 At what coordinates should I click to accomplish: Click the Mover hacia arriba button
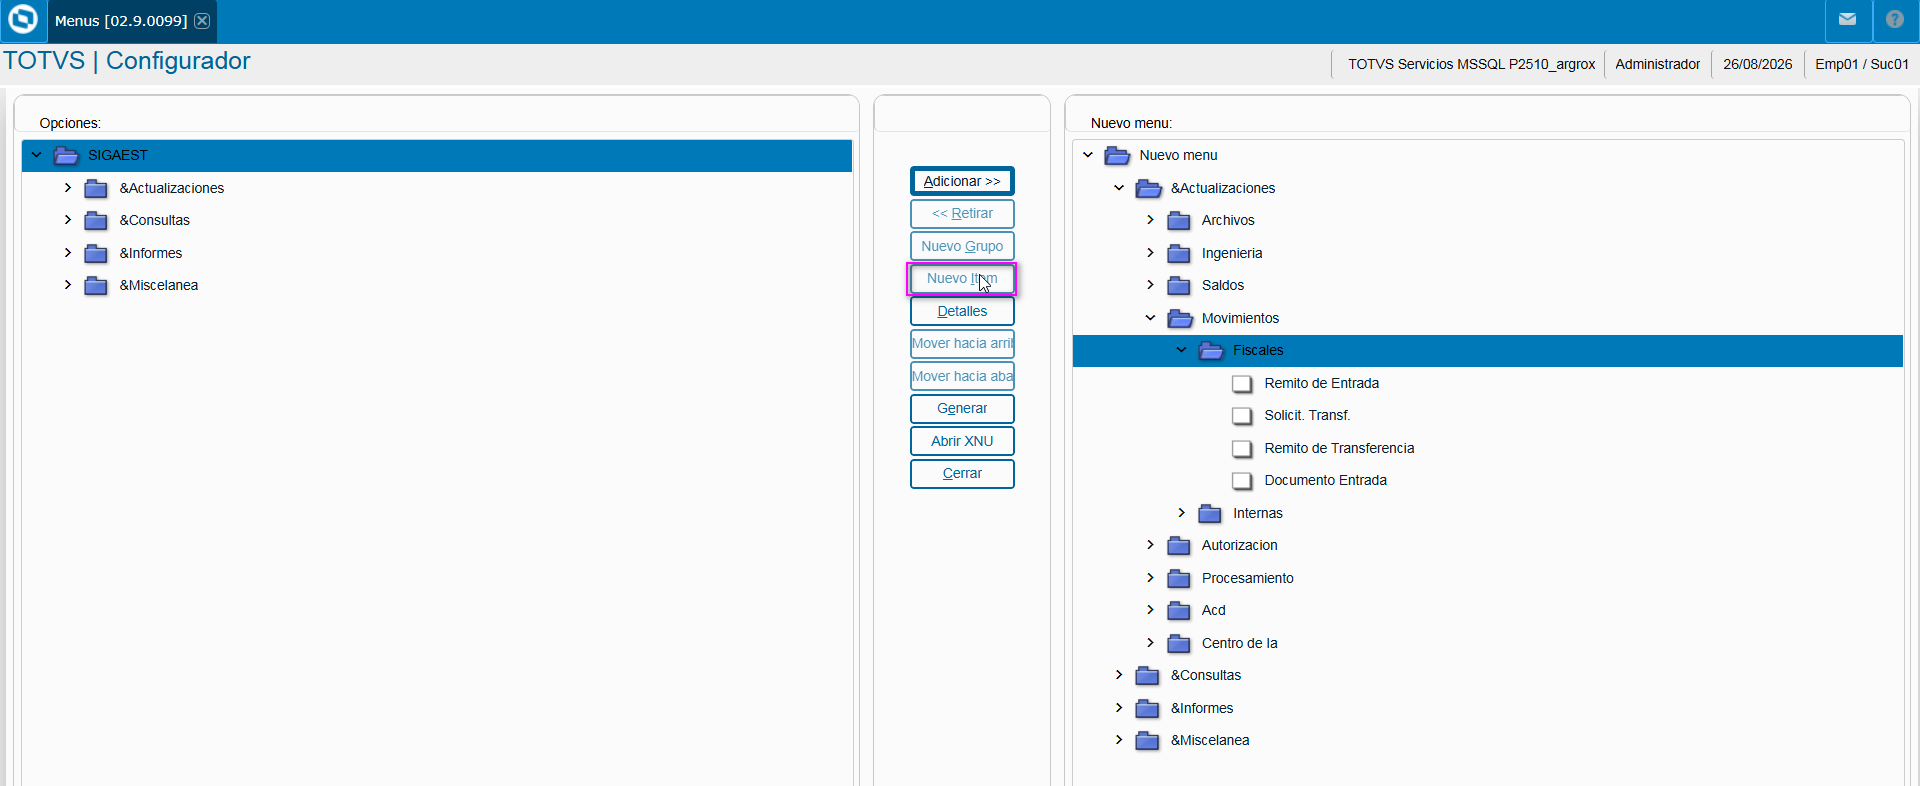962,343
